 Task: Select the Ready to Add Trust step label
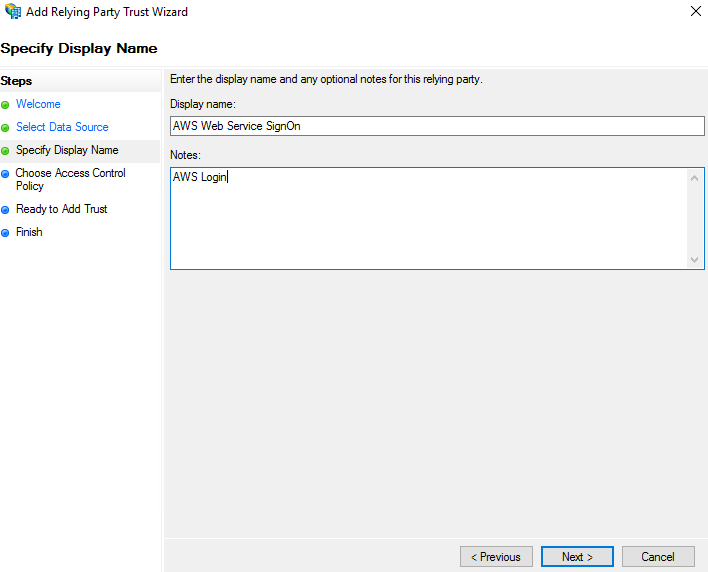coord(61,209)
